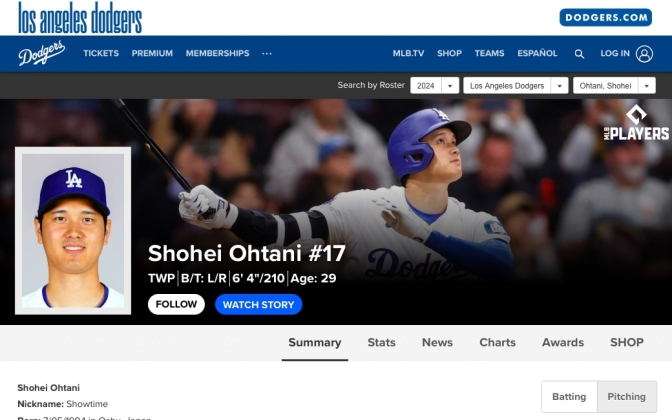
Task: Toggle to Pitching stats
Action: pyautogui.click(x=627, y=396)
